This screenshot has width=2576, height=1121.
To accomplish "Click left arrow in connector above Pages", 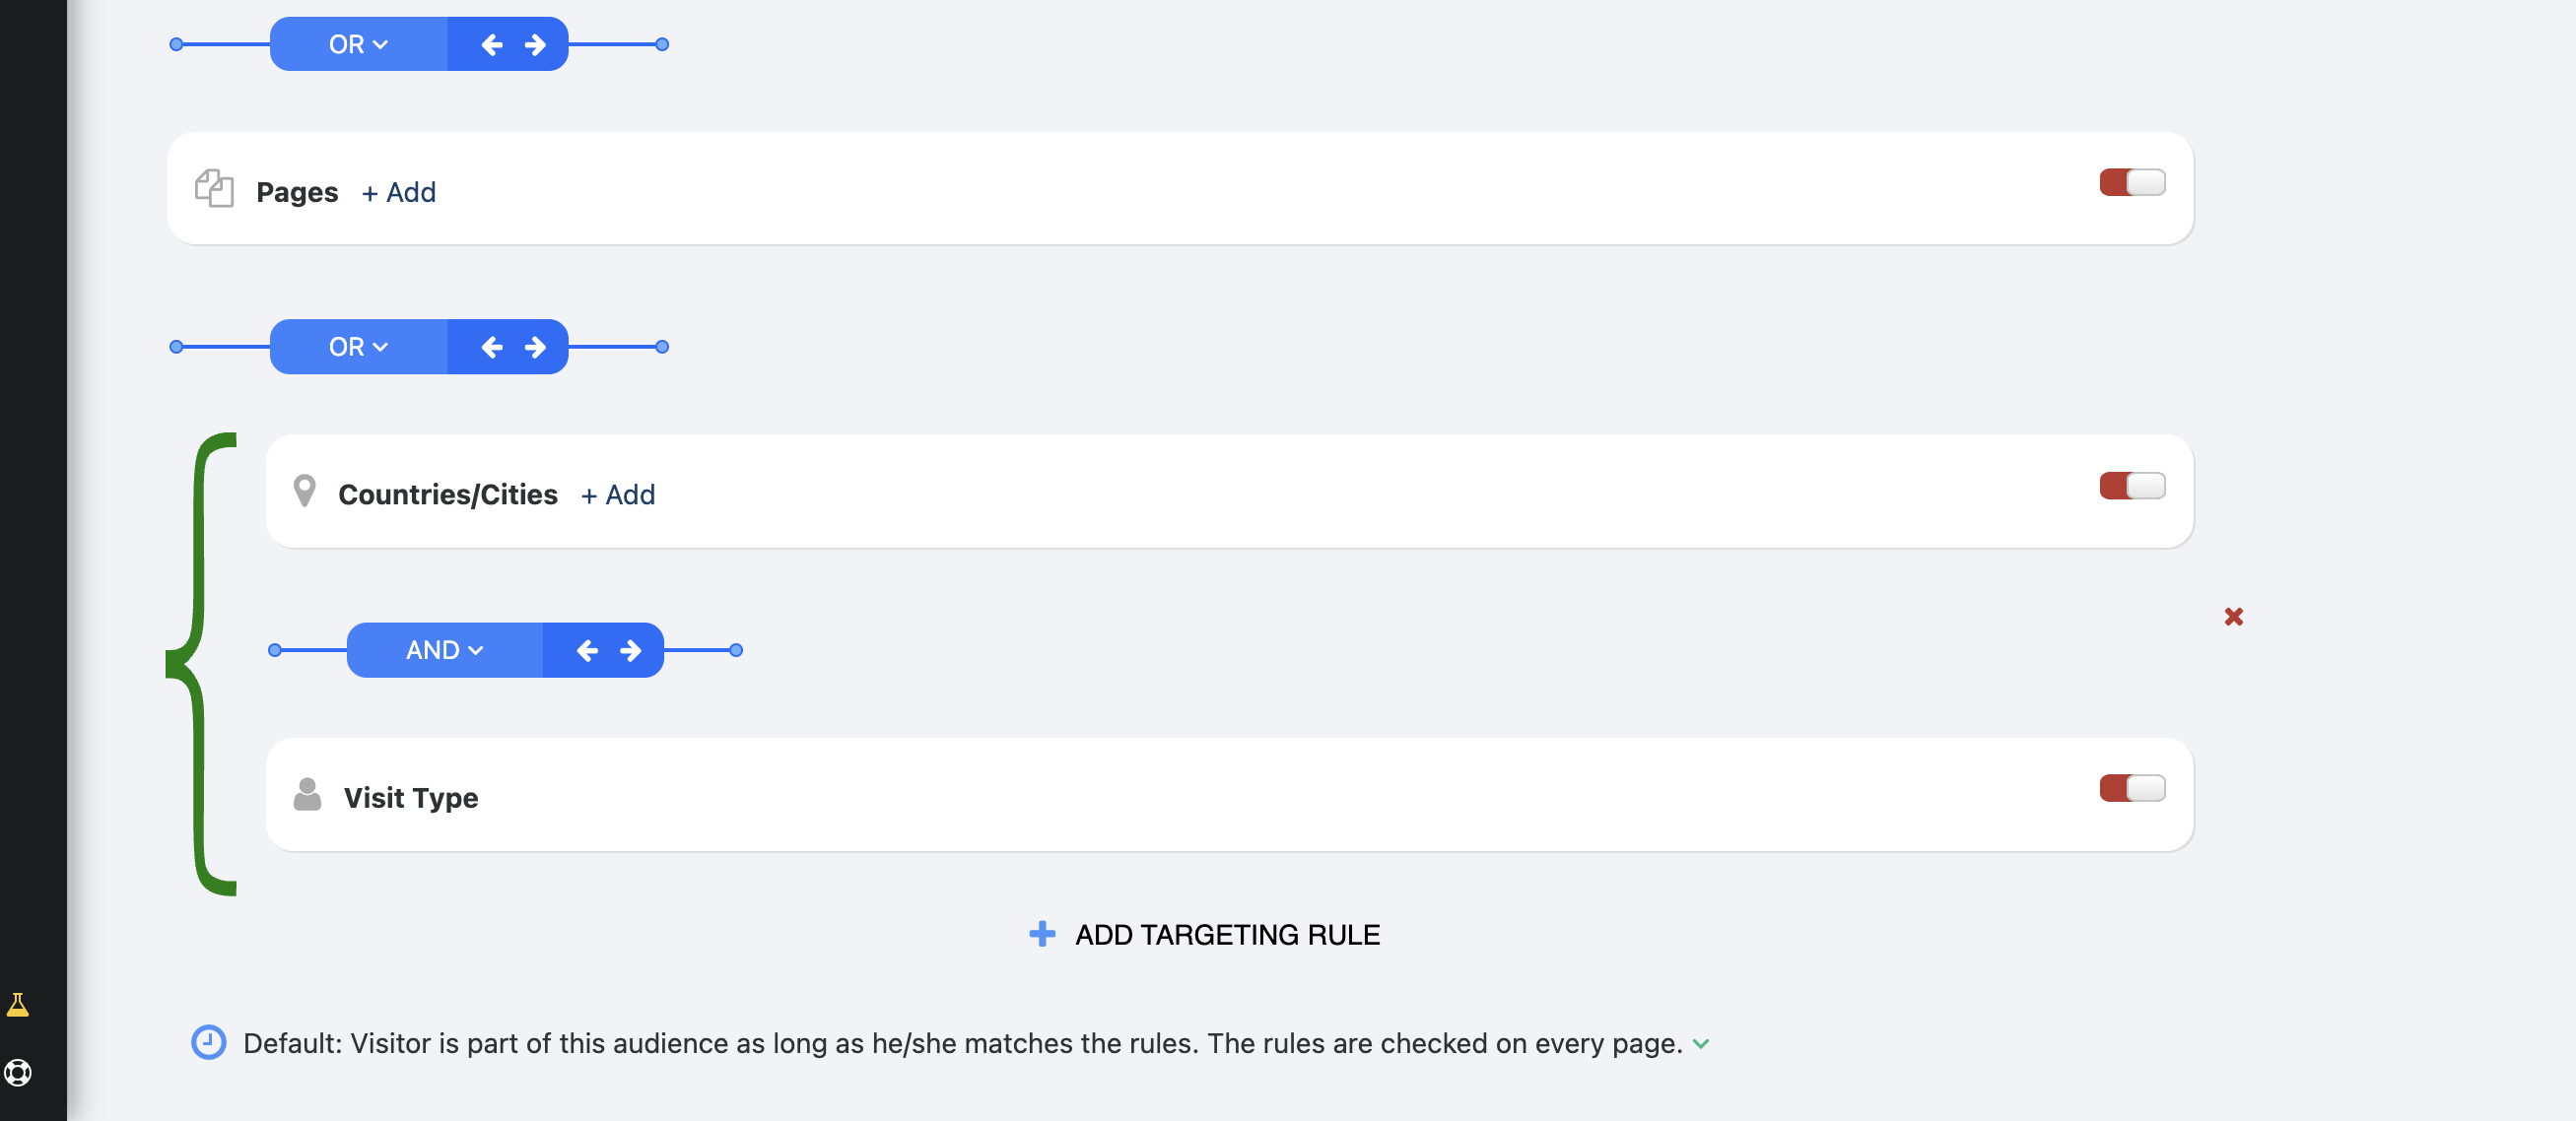I will [x=491, y=44].
